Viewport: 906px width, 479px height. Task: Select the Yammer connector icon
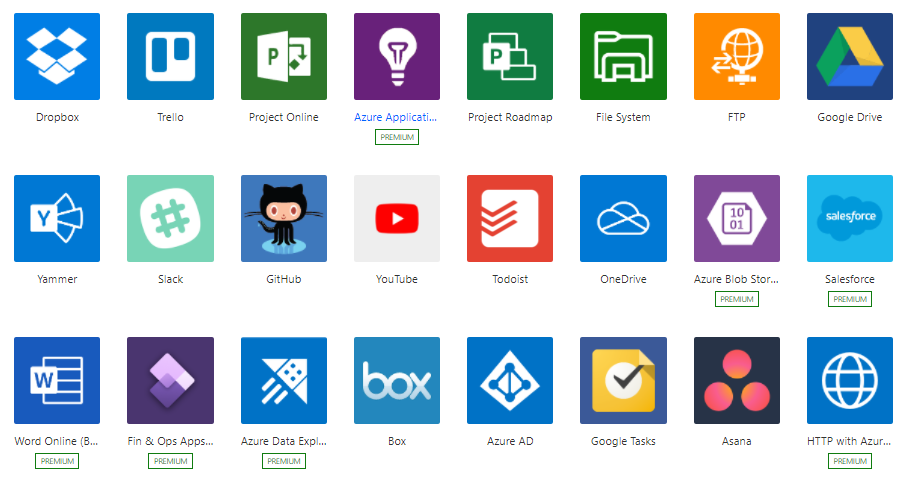[57, 218]
